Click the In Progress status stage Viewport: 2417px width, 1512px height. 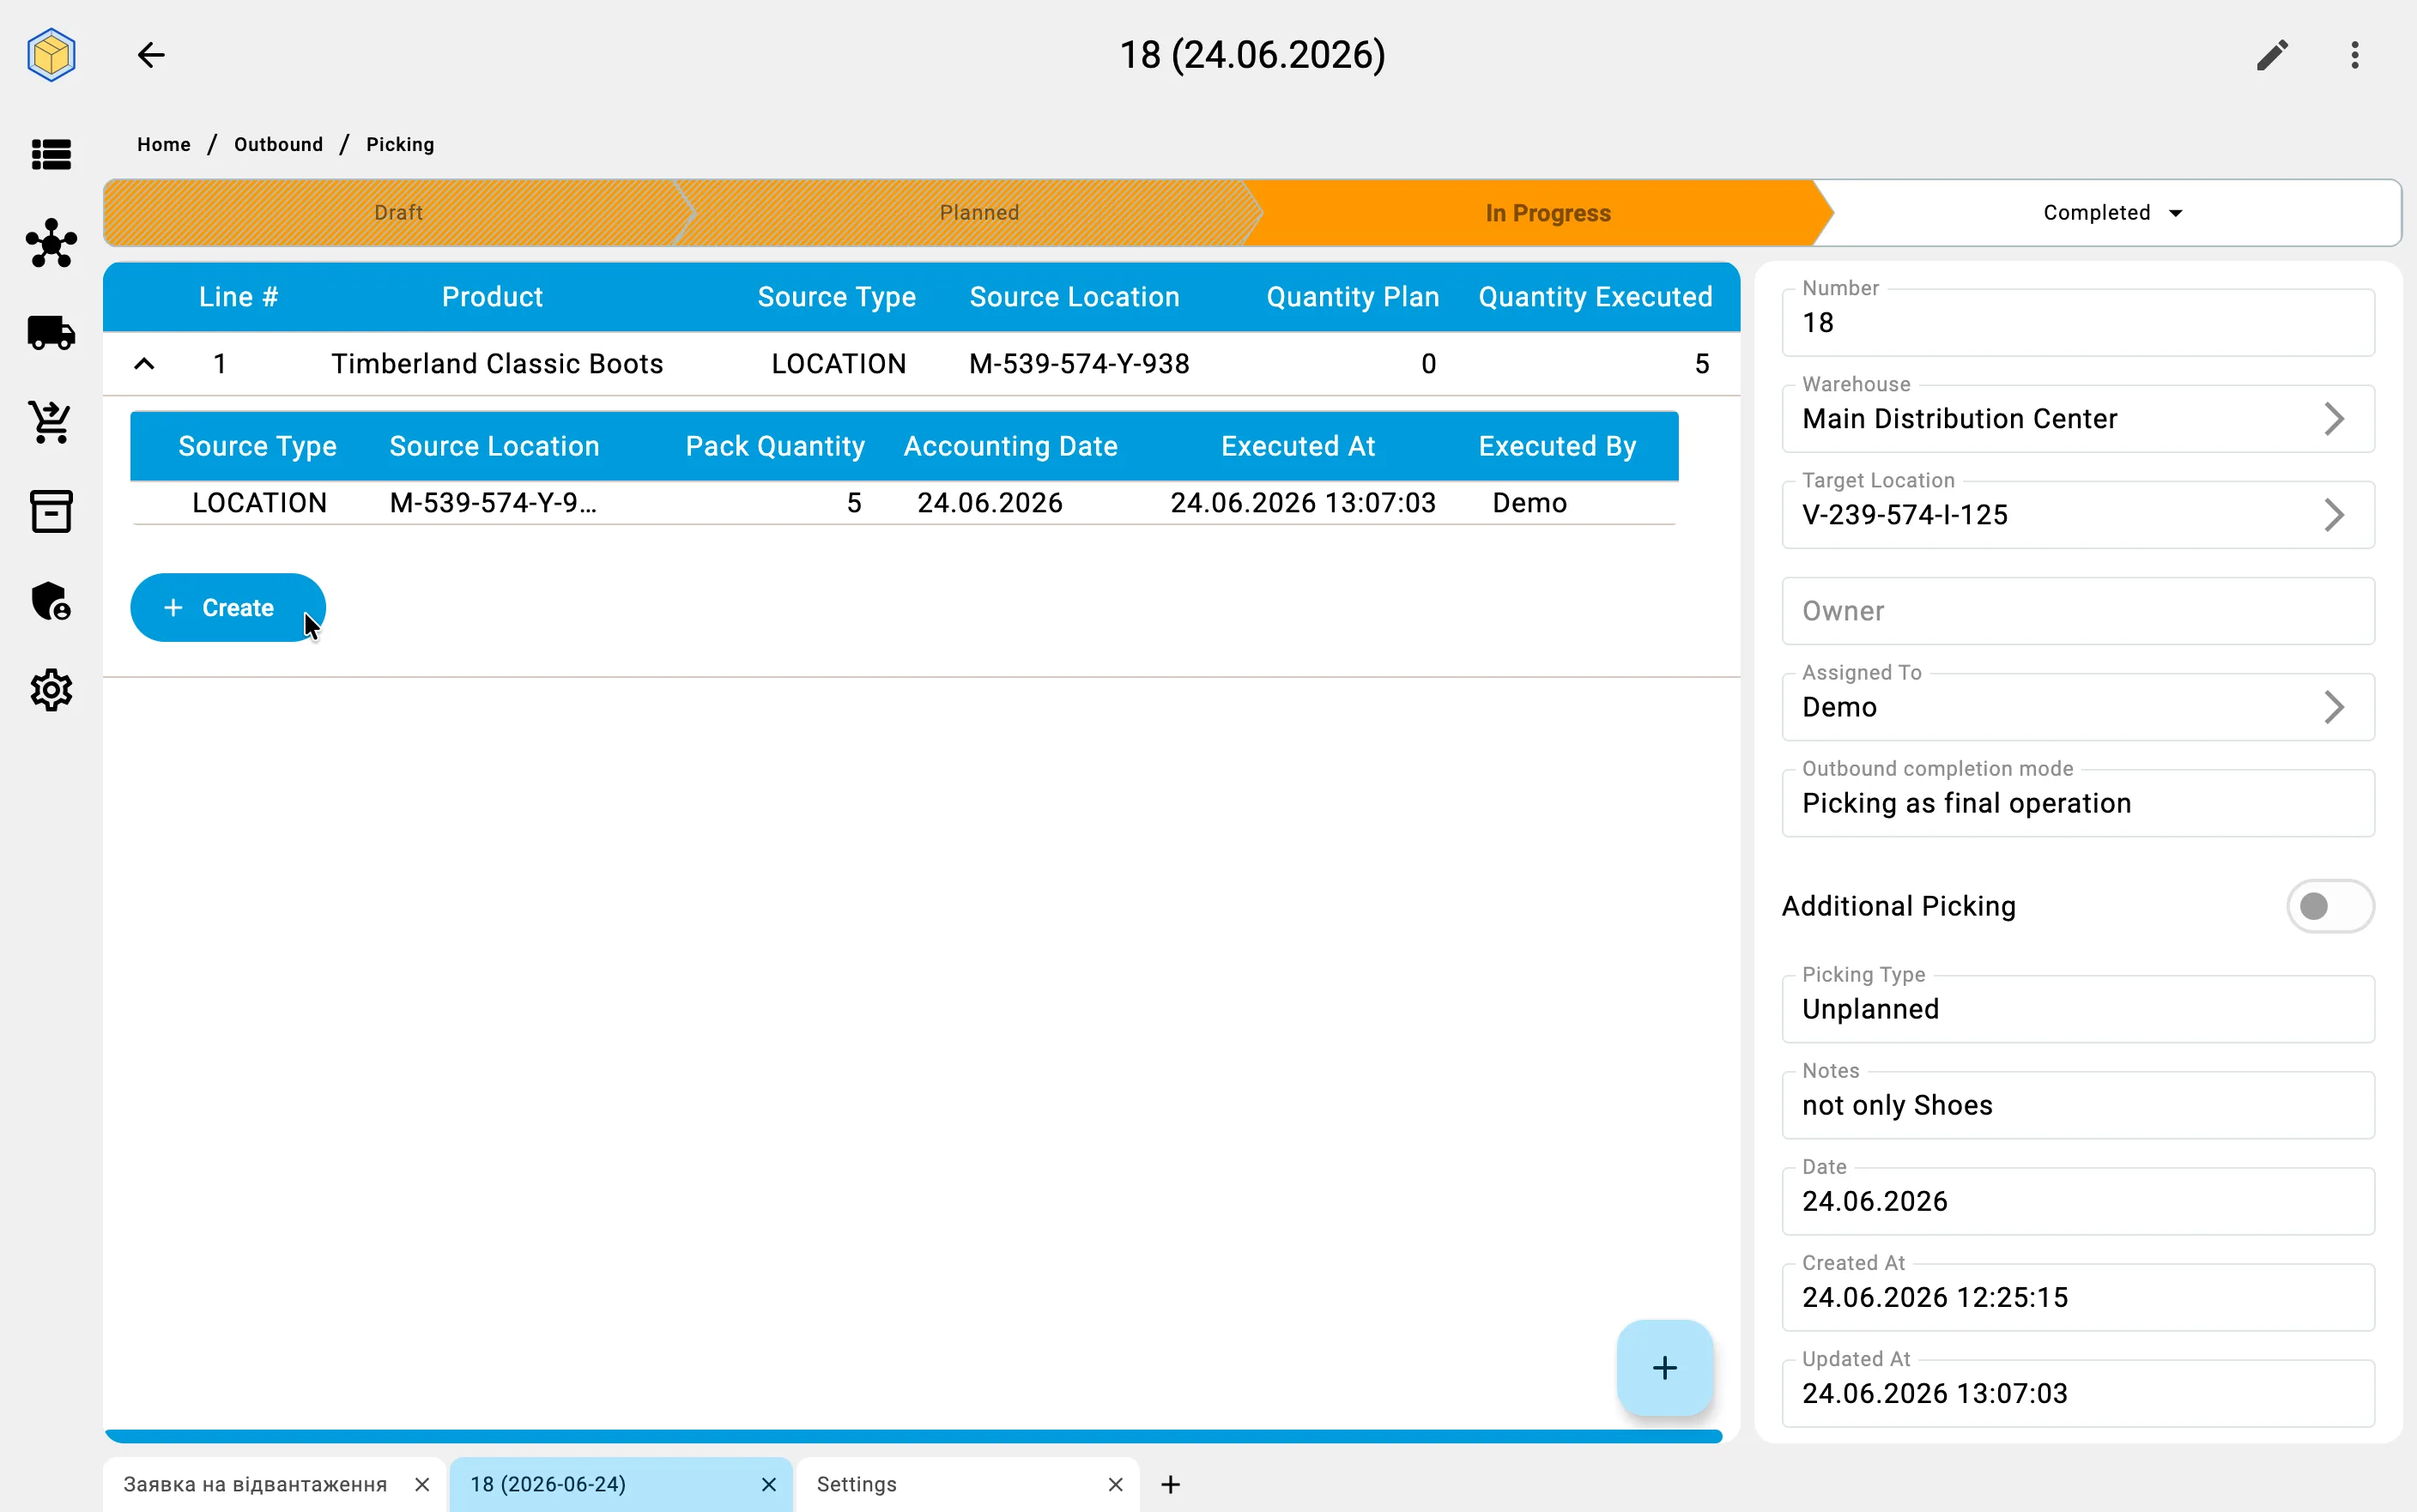click(1547, 213)
